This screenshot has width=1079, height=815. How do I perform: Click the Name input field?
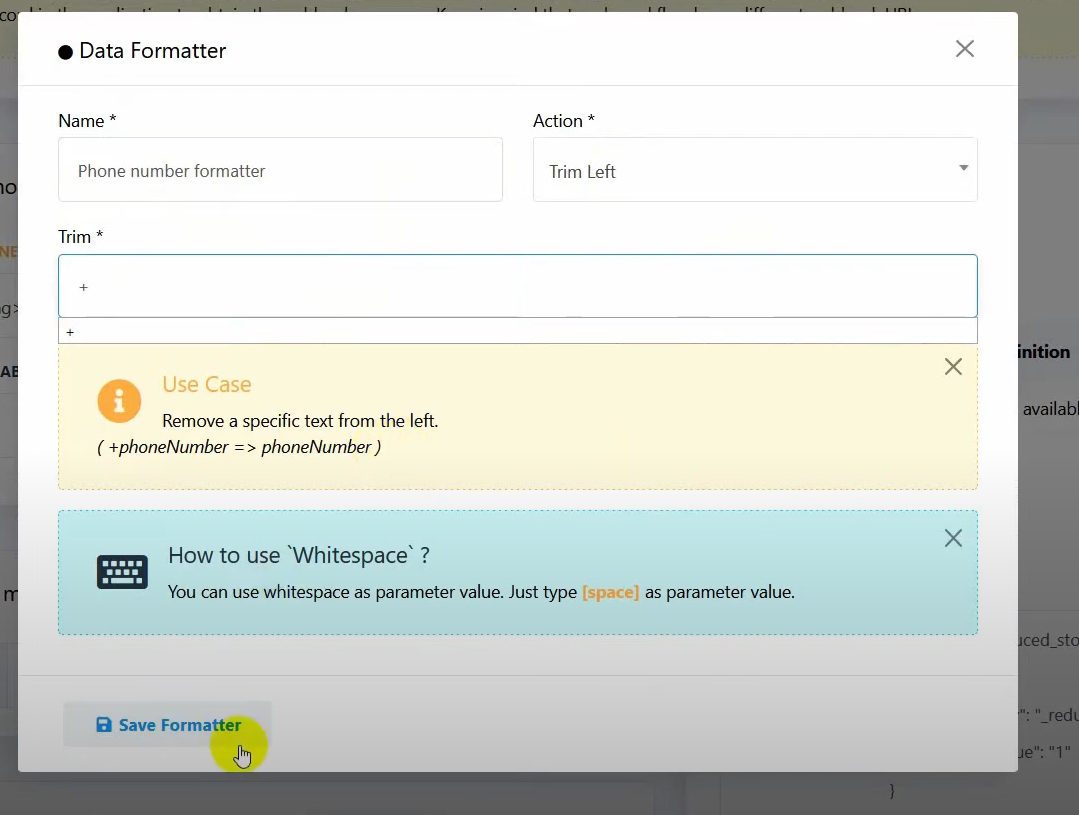tap(280, 170)
